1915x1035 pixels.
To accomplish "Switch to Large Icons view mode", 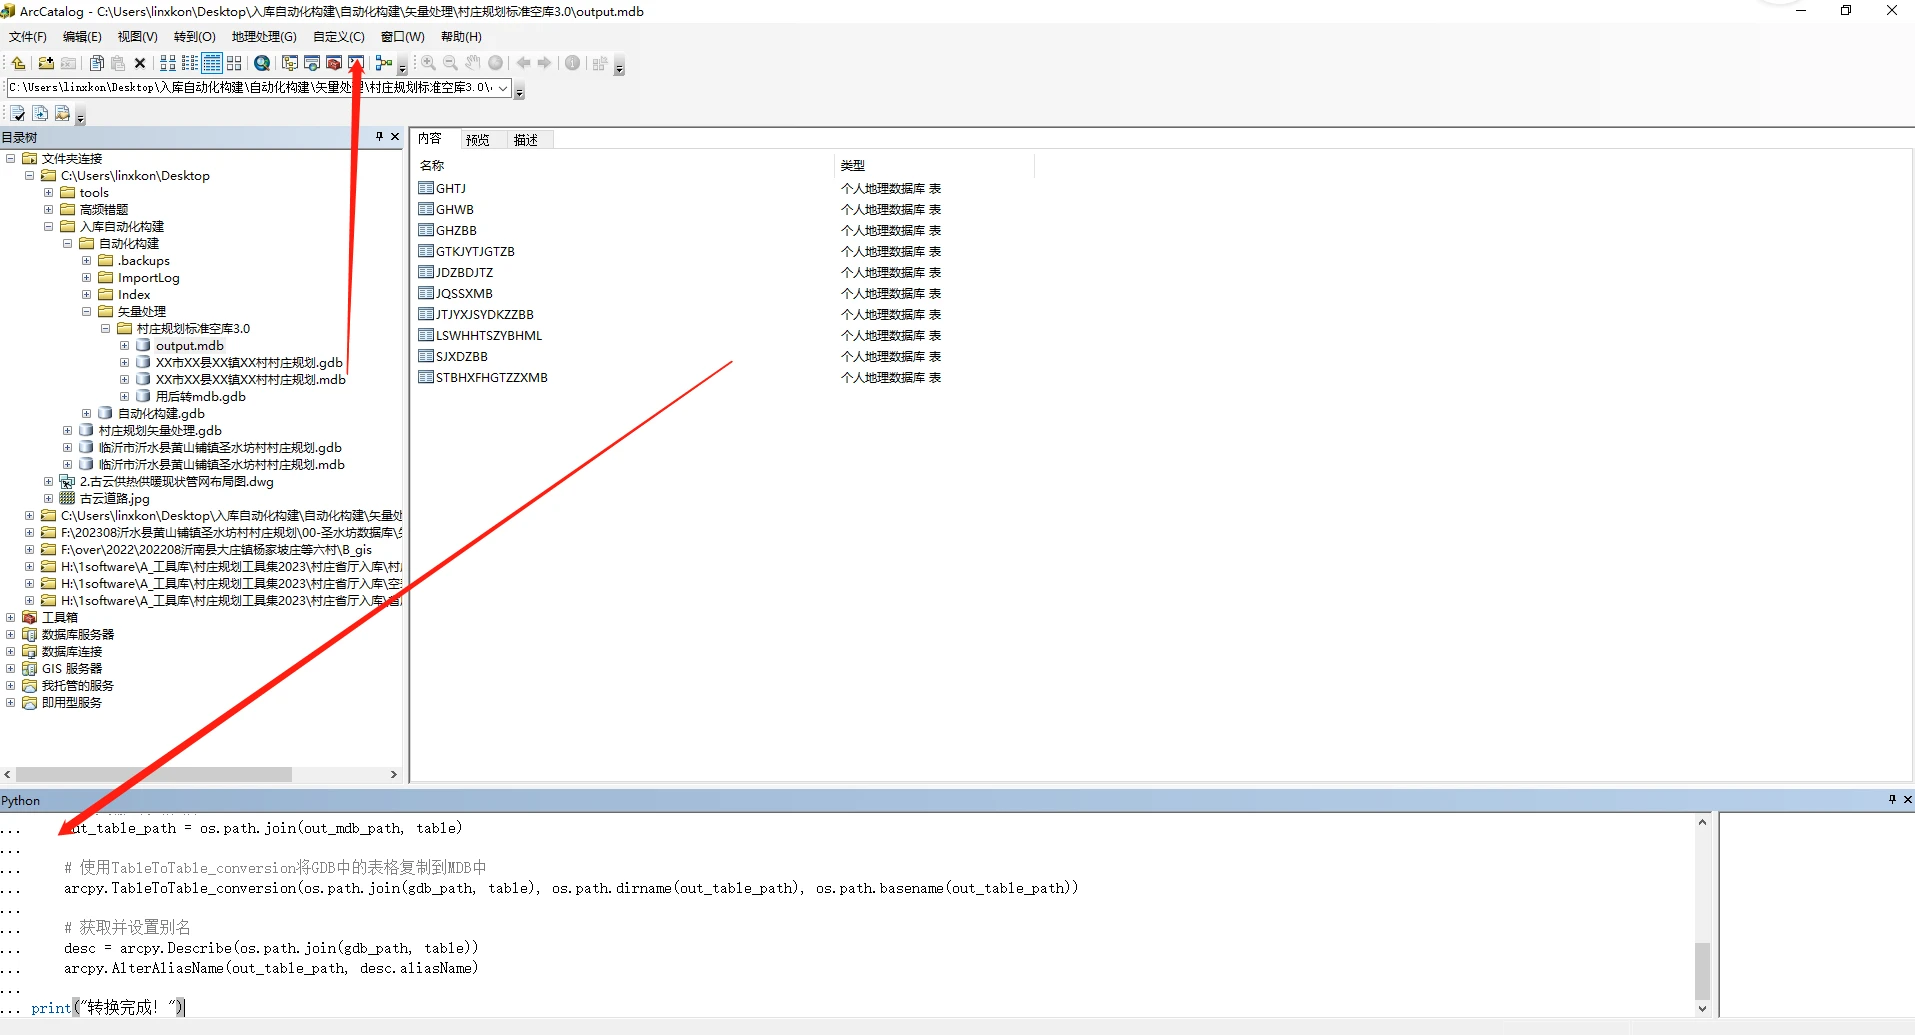I will click(x=168, y=63).
